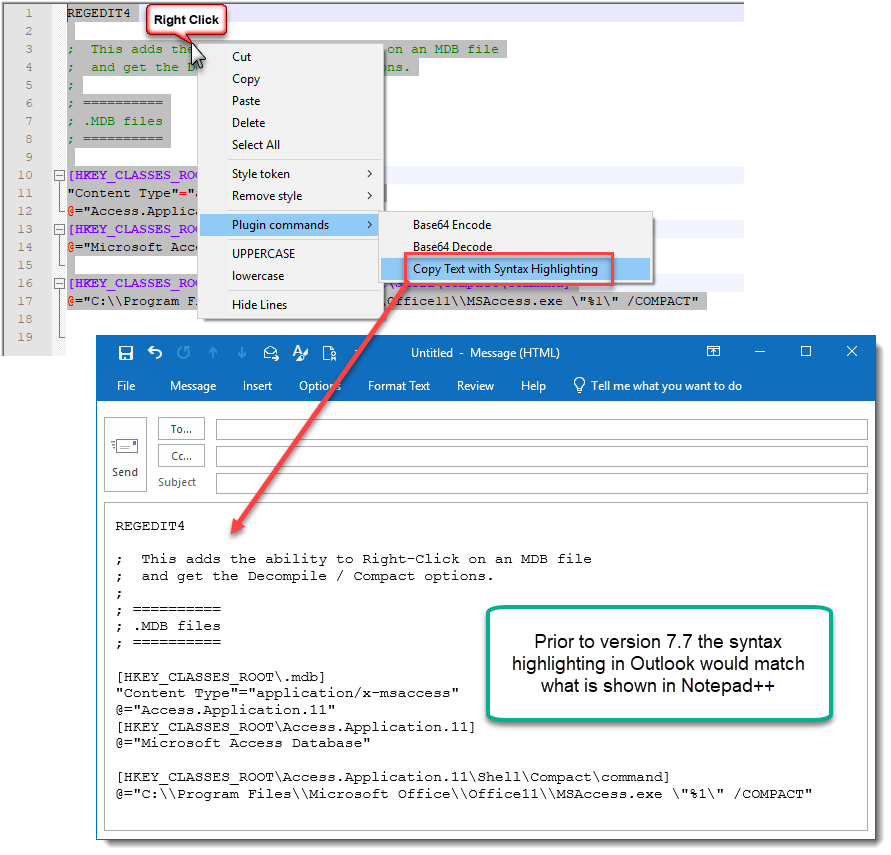Click into the Subject field
891x855 pixels.
tap(542, 483)
